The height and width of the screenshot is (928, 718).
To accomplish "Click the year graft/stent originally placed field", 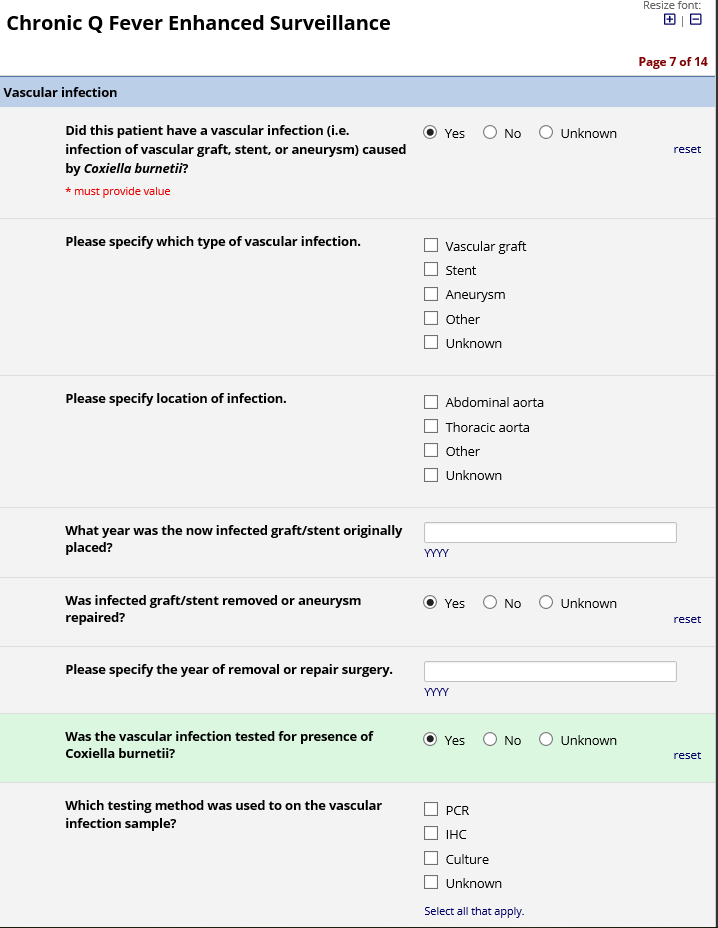I will click(x=550, y=532).
